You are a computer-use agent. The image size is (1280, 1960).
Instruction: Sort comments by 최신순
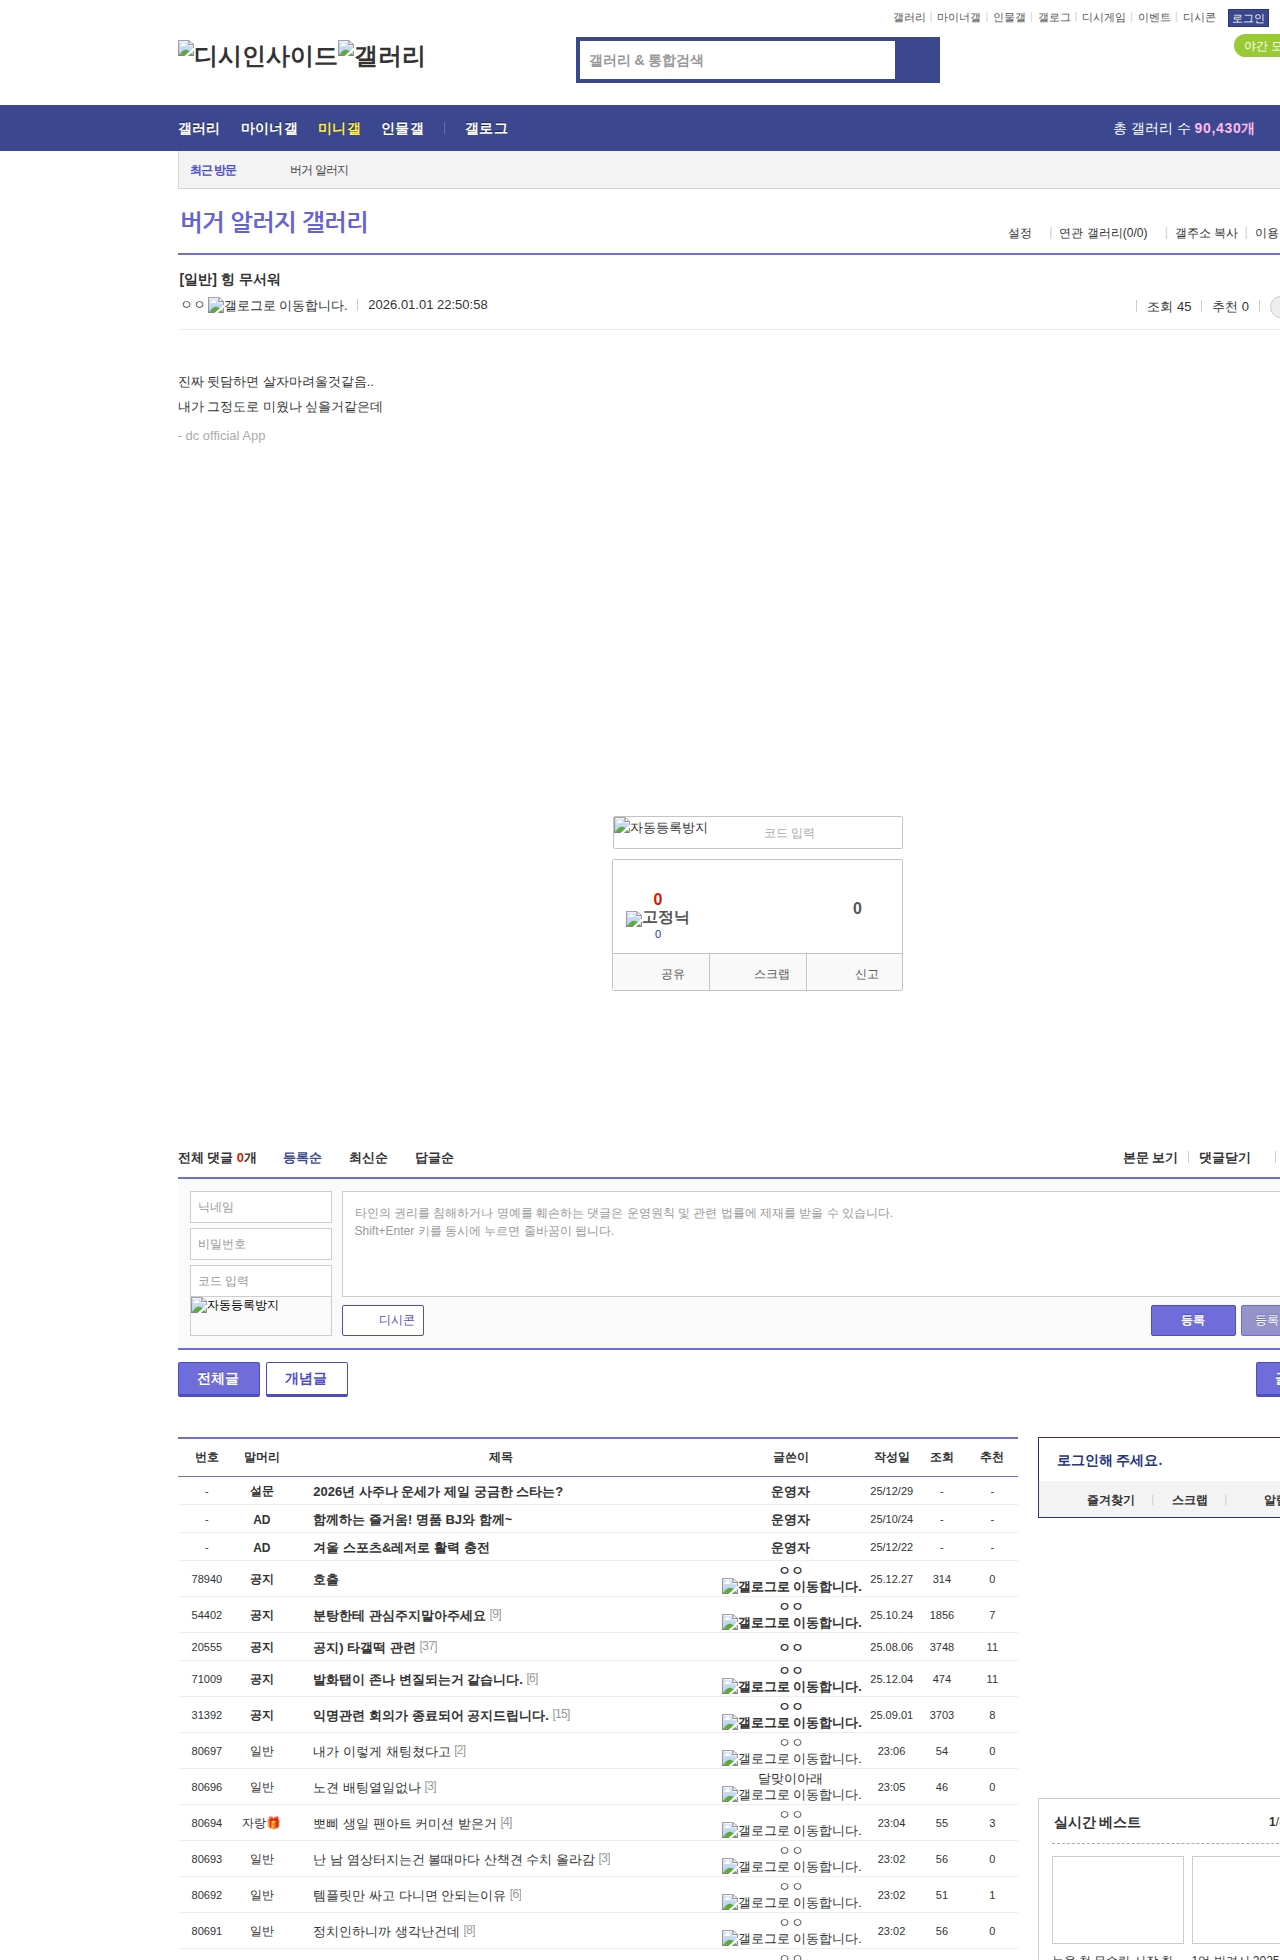tap(368, 1158)
